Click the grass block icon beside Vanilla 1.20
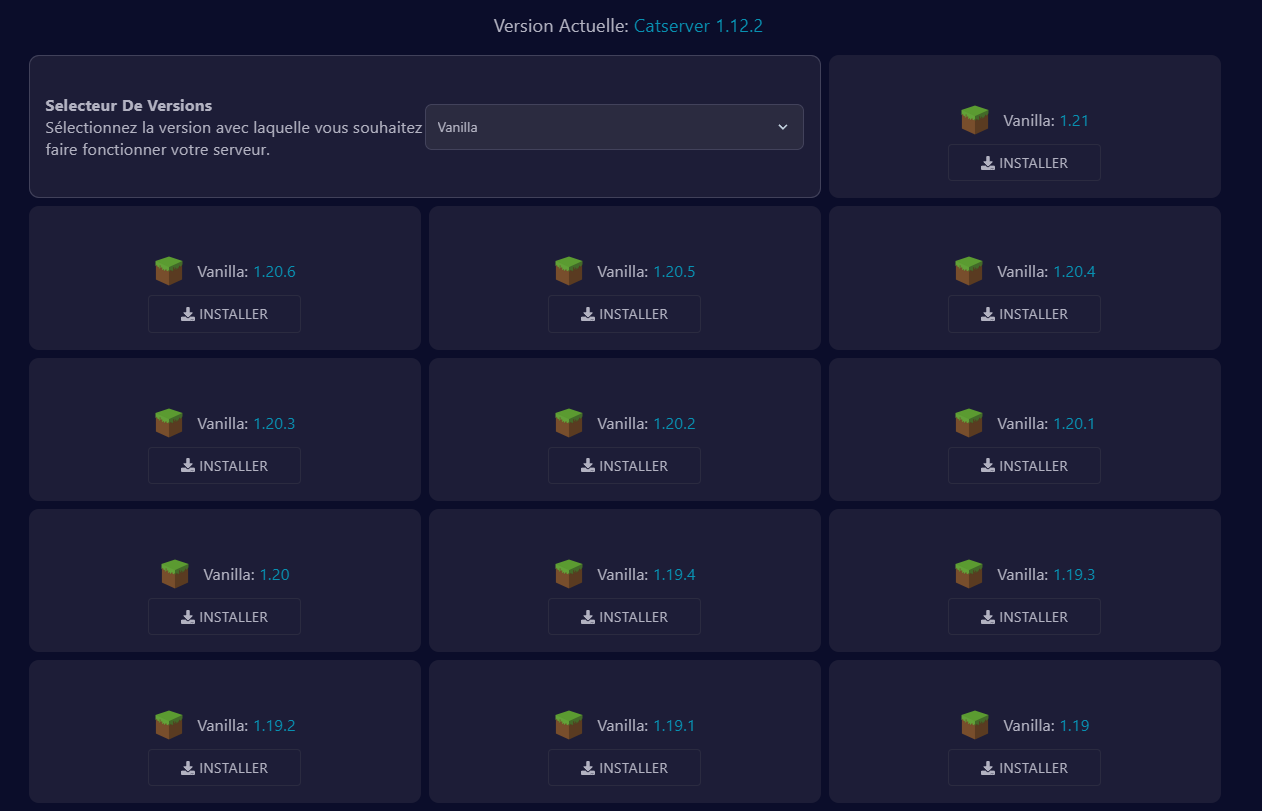Image resolution: width=1262 pixels, height=811 pixels. (175, 574)
